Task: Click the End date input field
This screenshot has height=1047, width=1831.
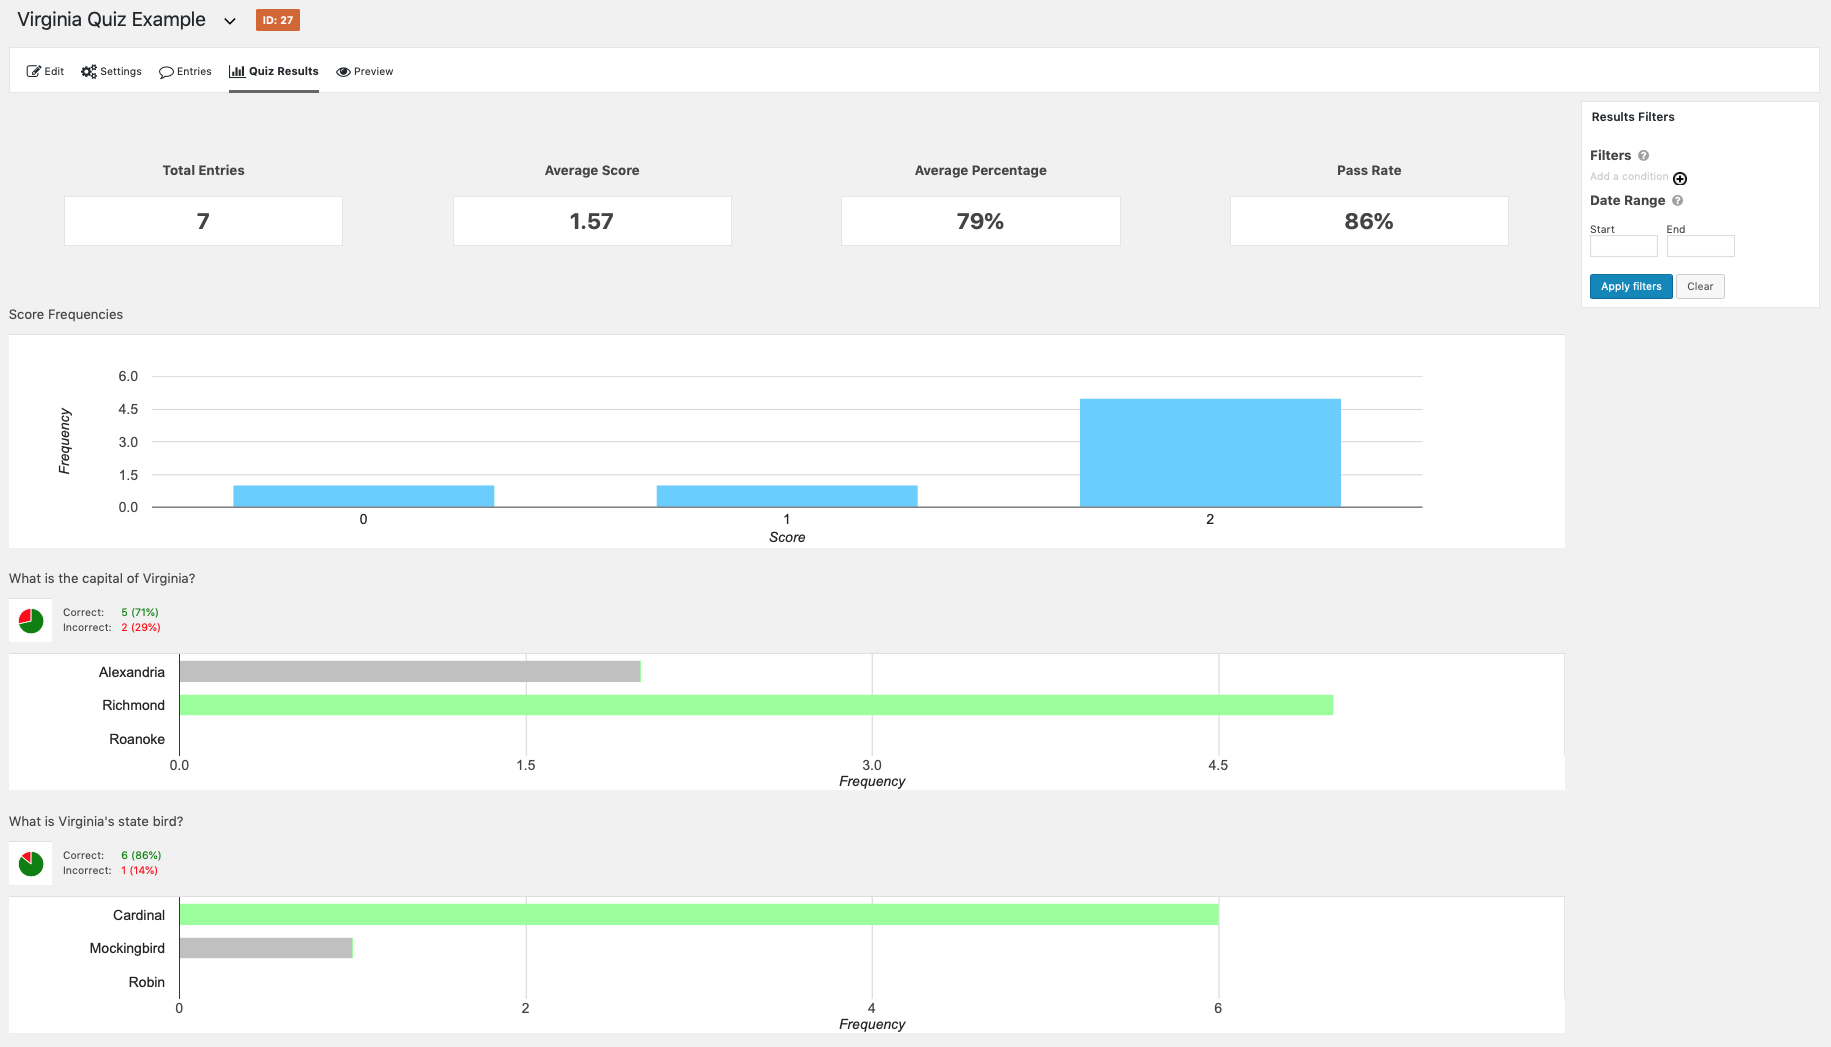Action: 1700,246
